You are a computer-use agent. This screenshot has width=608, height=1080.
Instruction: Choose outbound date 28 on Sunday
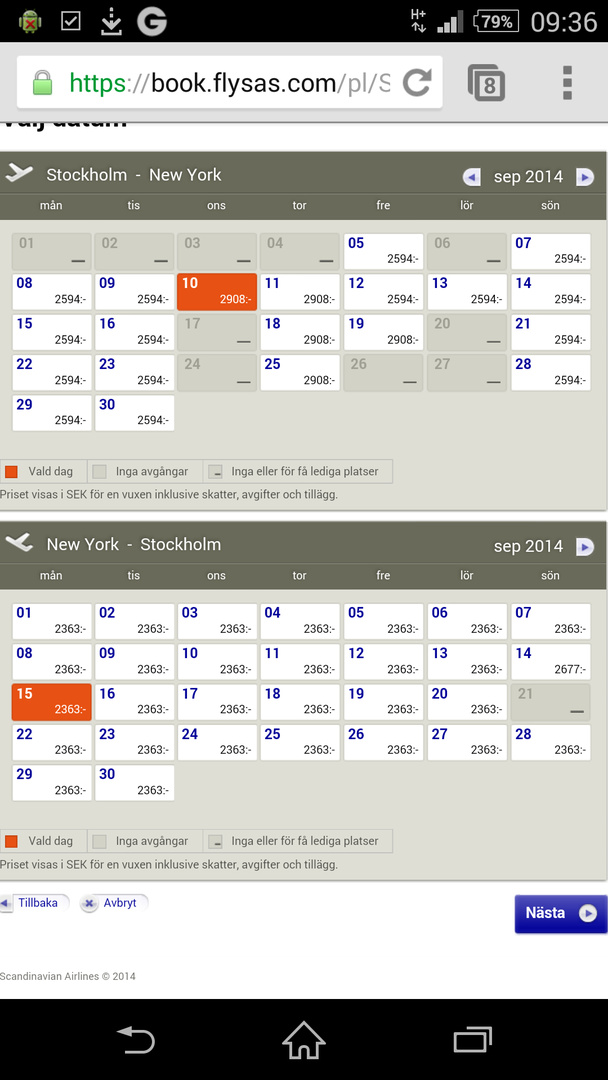(x=550, y=372)
